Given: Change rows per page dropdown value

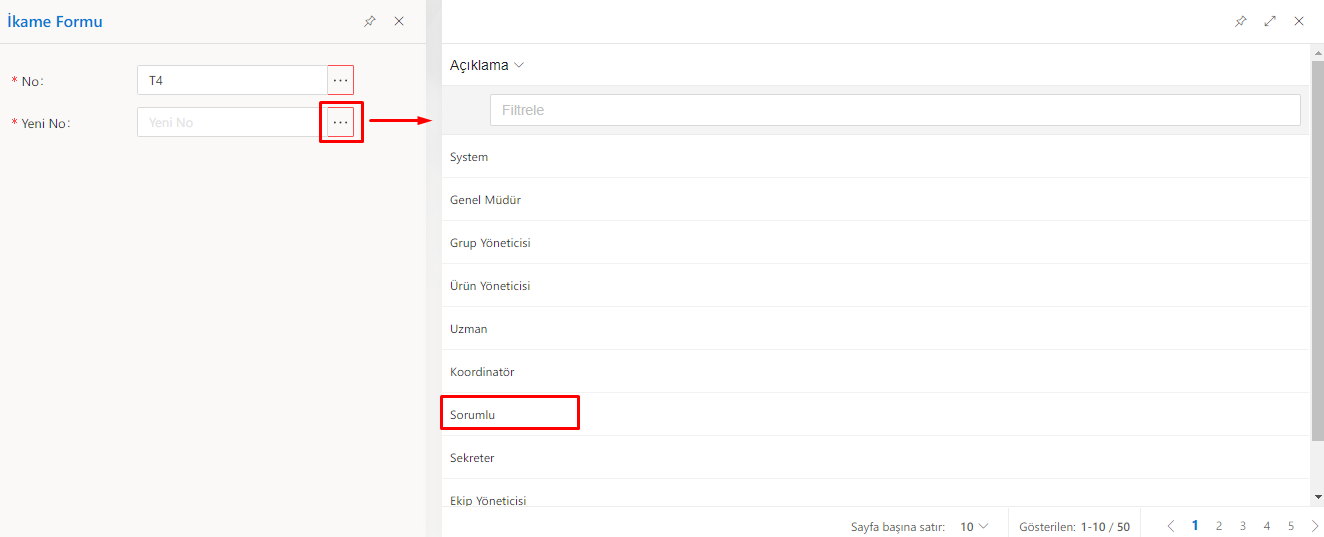Looking at the screenshot, I should [974, 526].
